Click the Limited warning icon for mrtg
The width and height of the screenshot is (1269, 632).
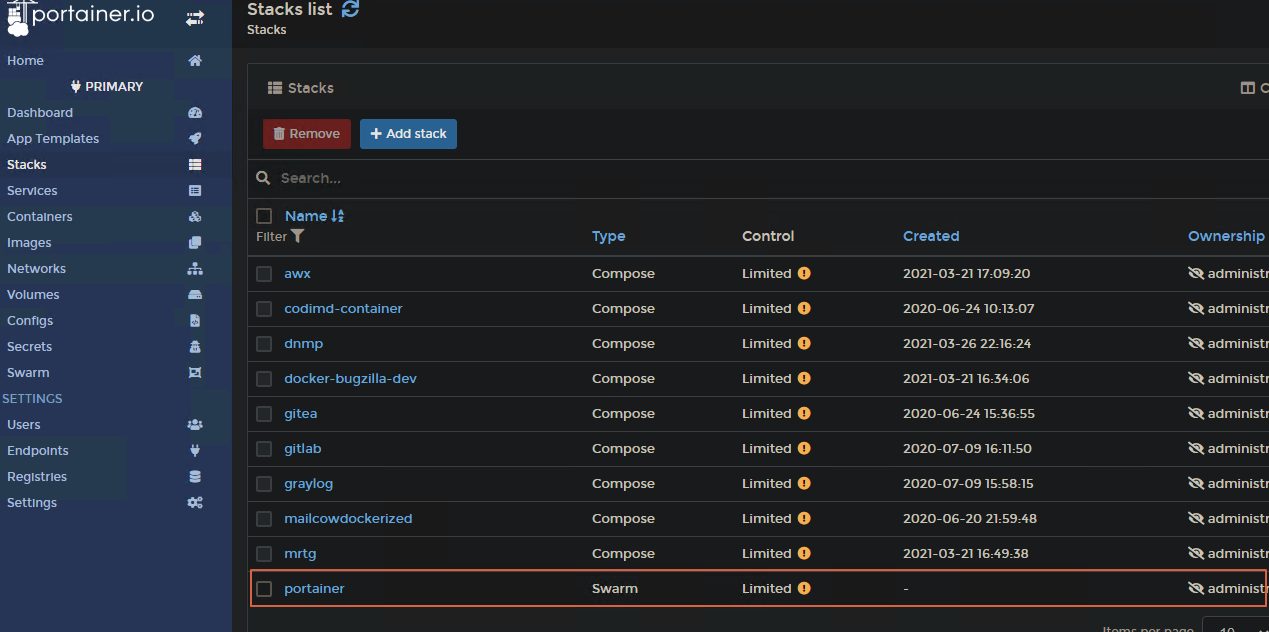tap(804, 554)
